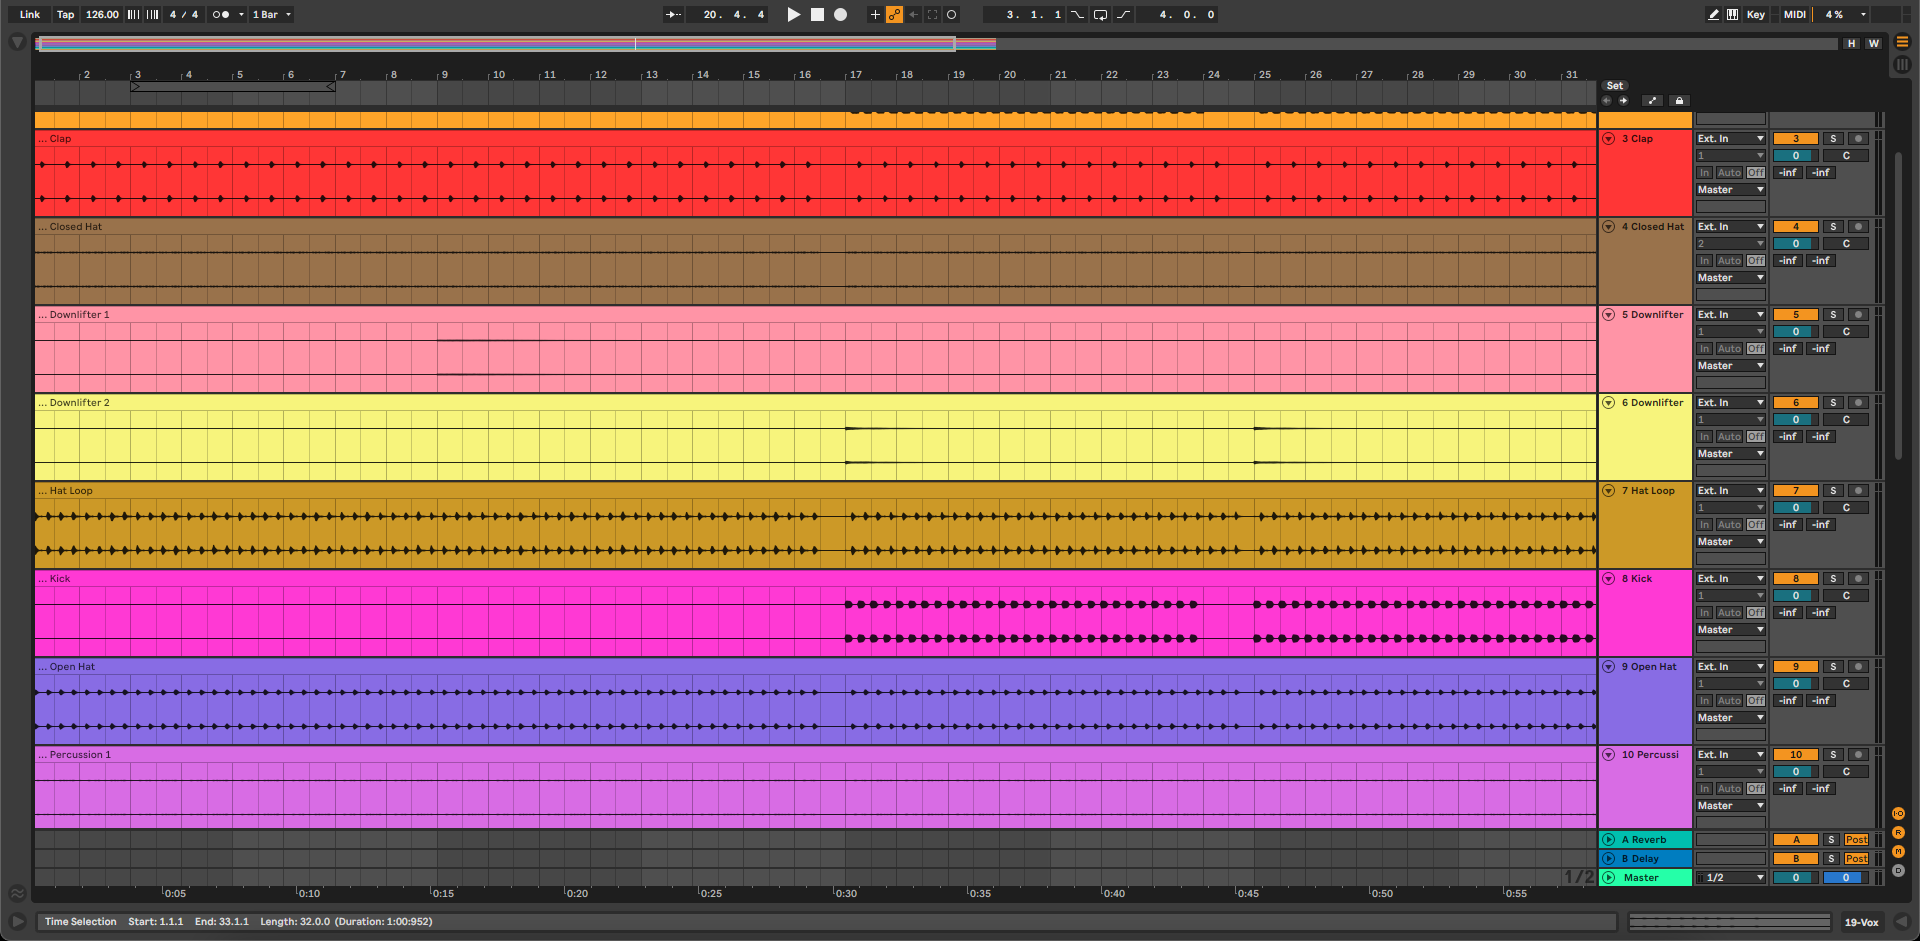The width and height of the screenshot is (1920, 941).
Task: Click the Set locator button
Action: coord(1614,86)
